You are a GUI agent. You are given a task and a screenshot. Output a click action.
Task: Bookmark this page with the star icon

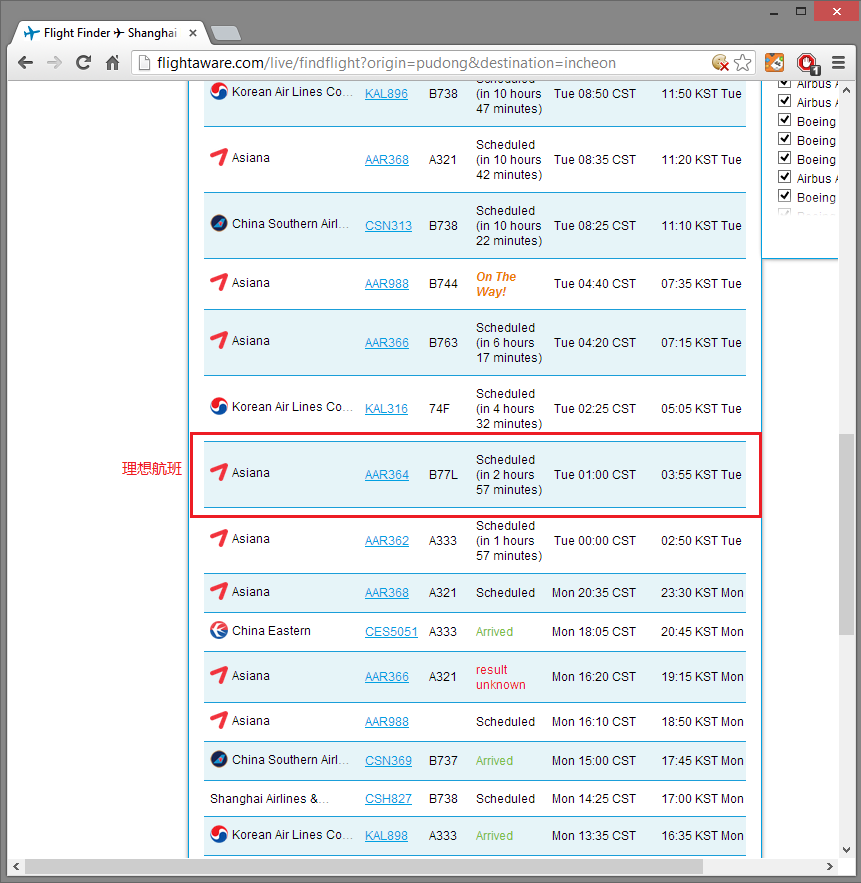point(743,63)
